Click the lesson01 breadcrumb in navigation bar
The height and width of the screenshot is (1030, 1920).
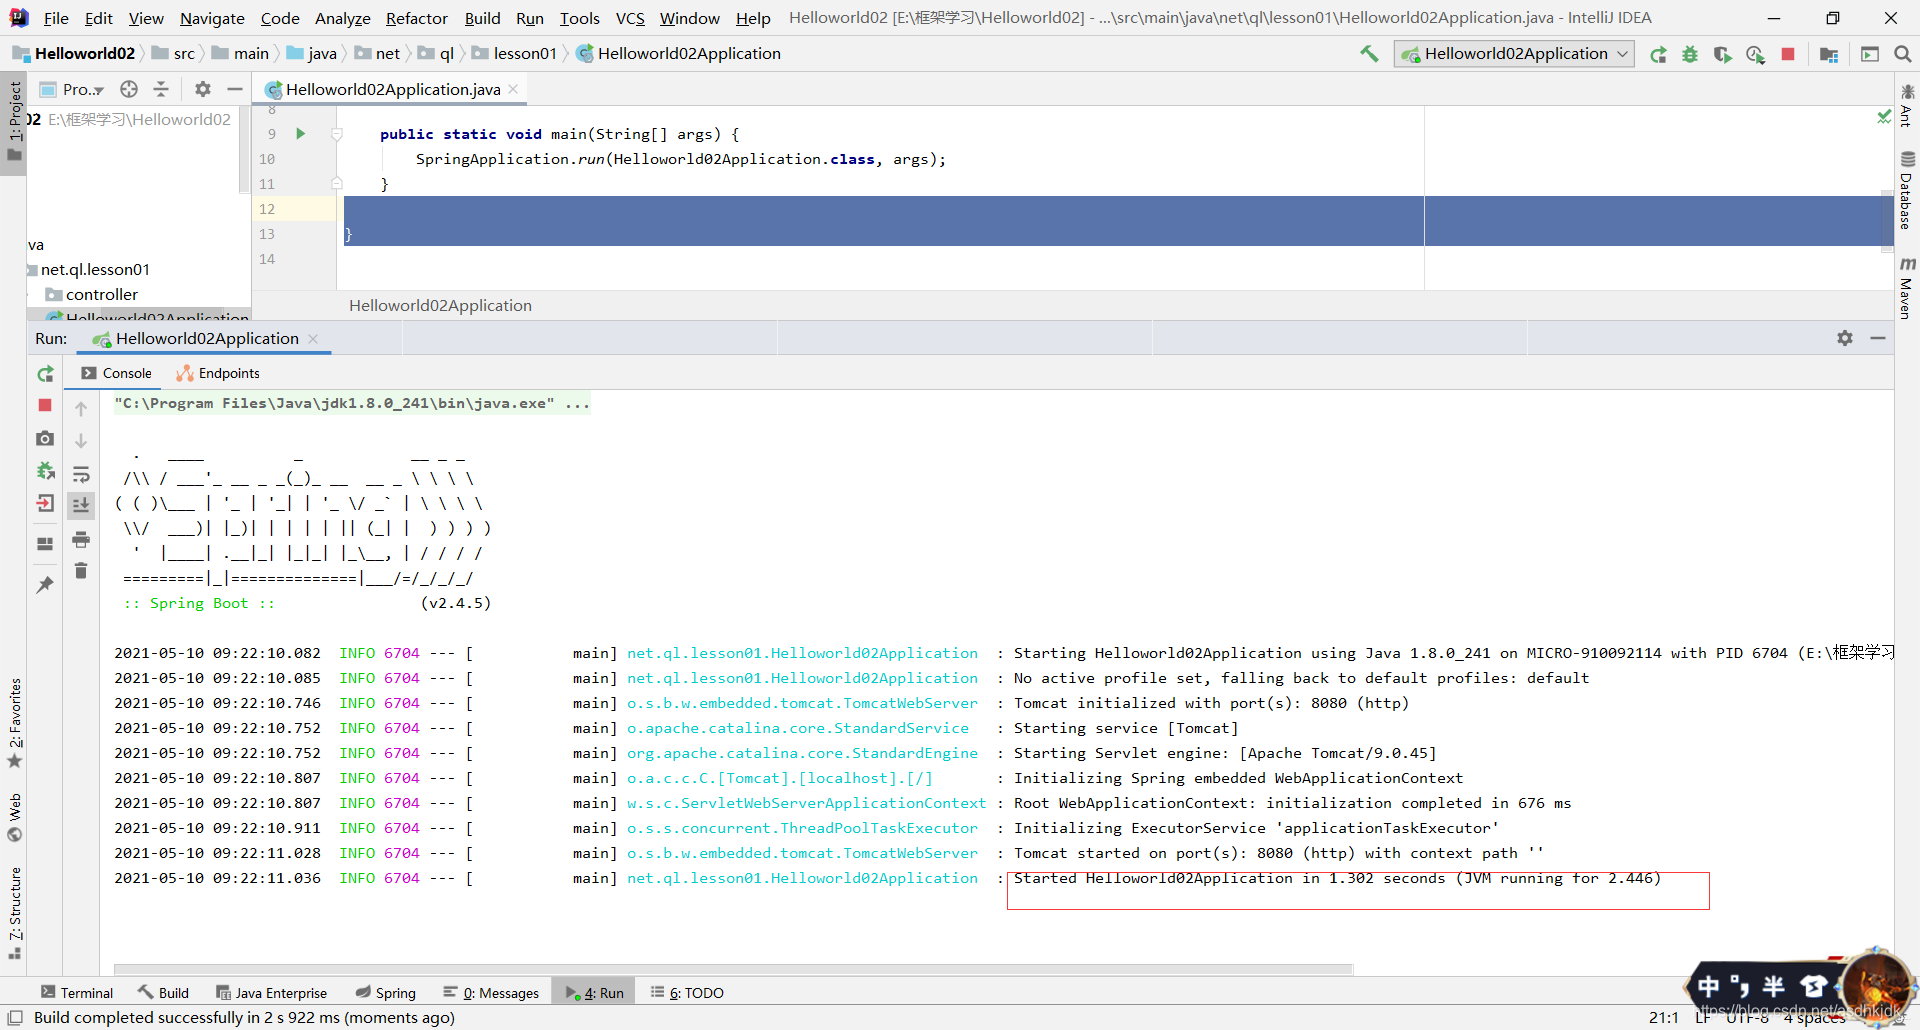(x=514, y=54)
